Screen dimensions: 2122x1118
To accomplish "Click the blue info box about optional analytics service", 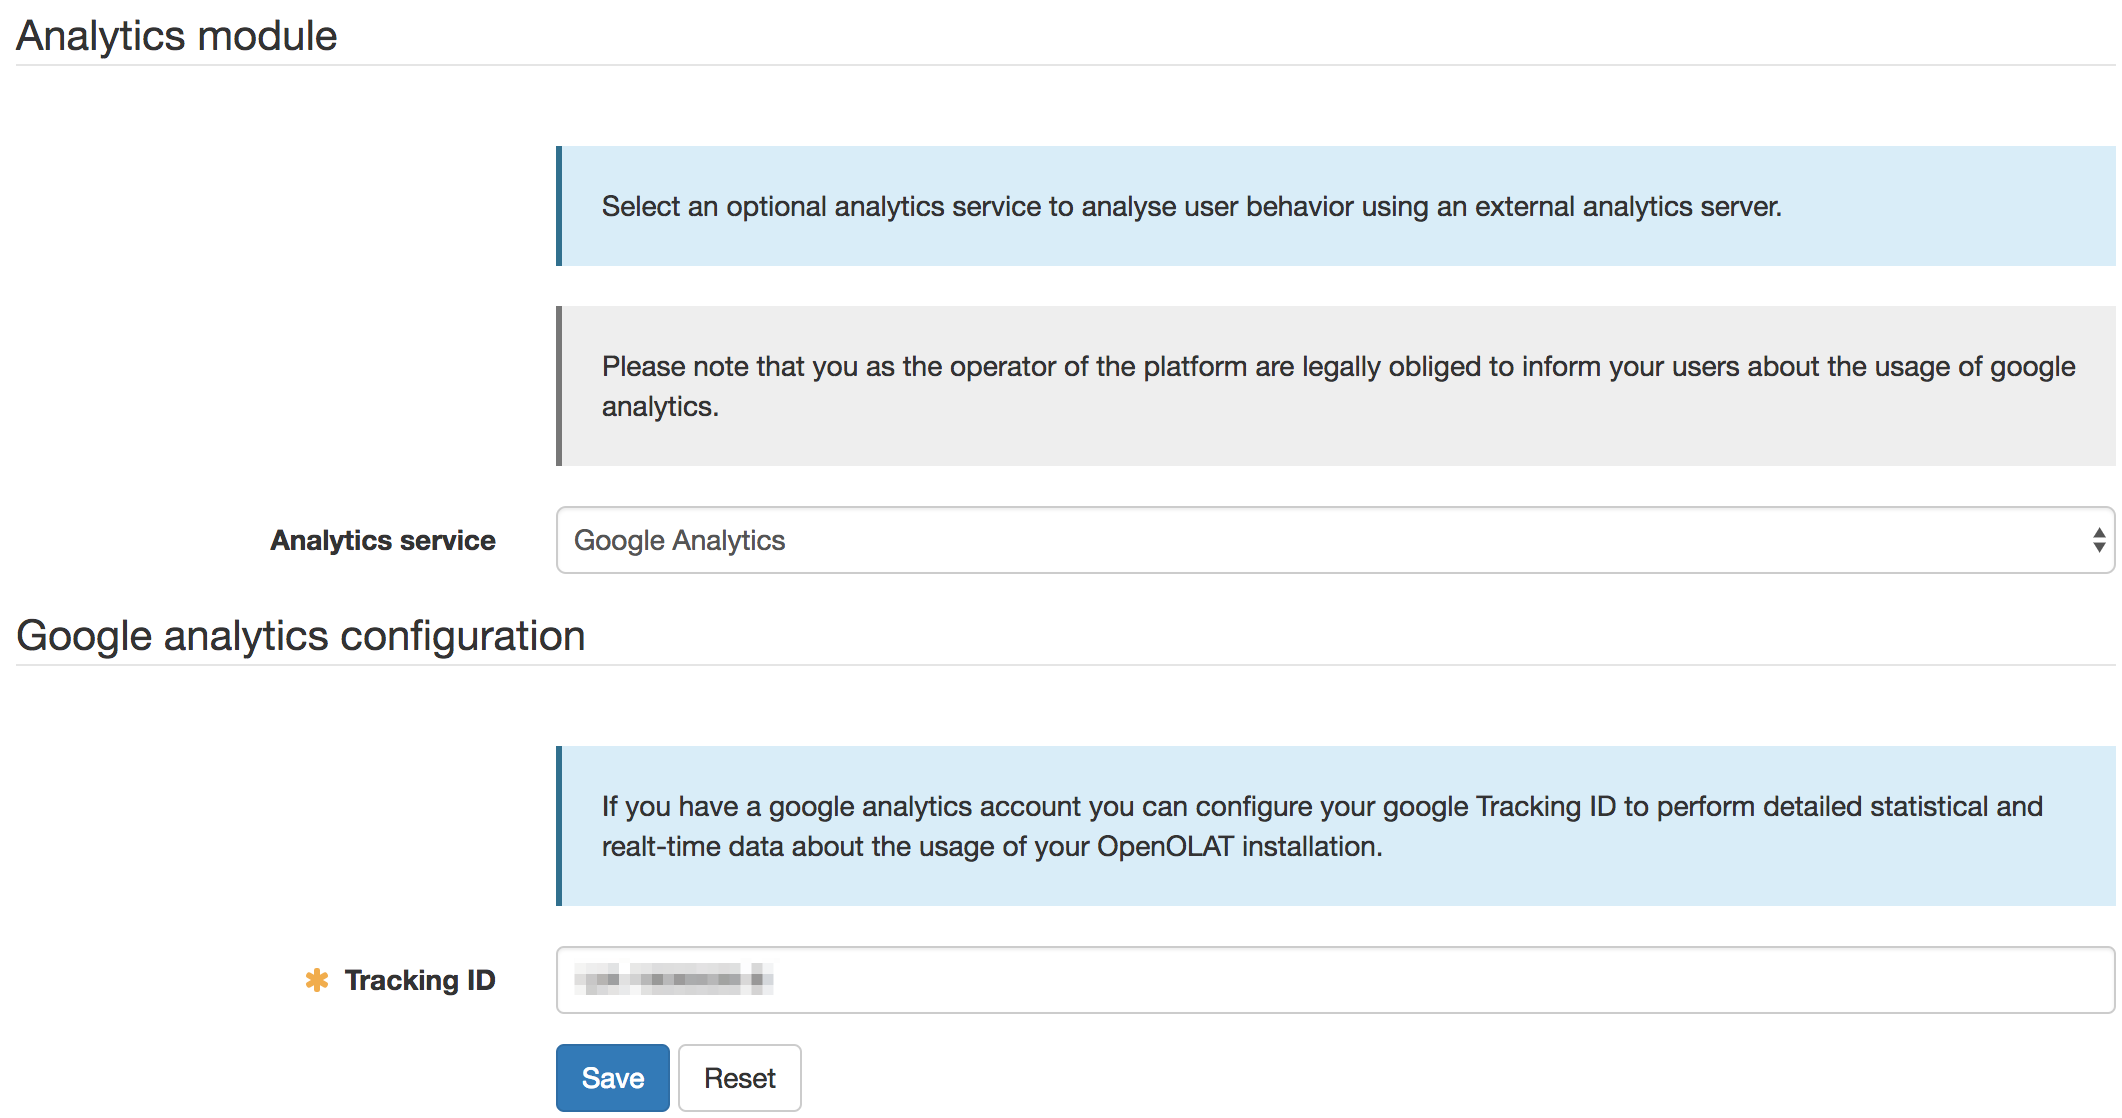I will (x=1334, y=206).
